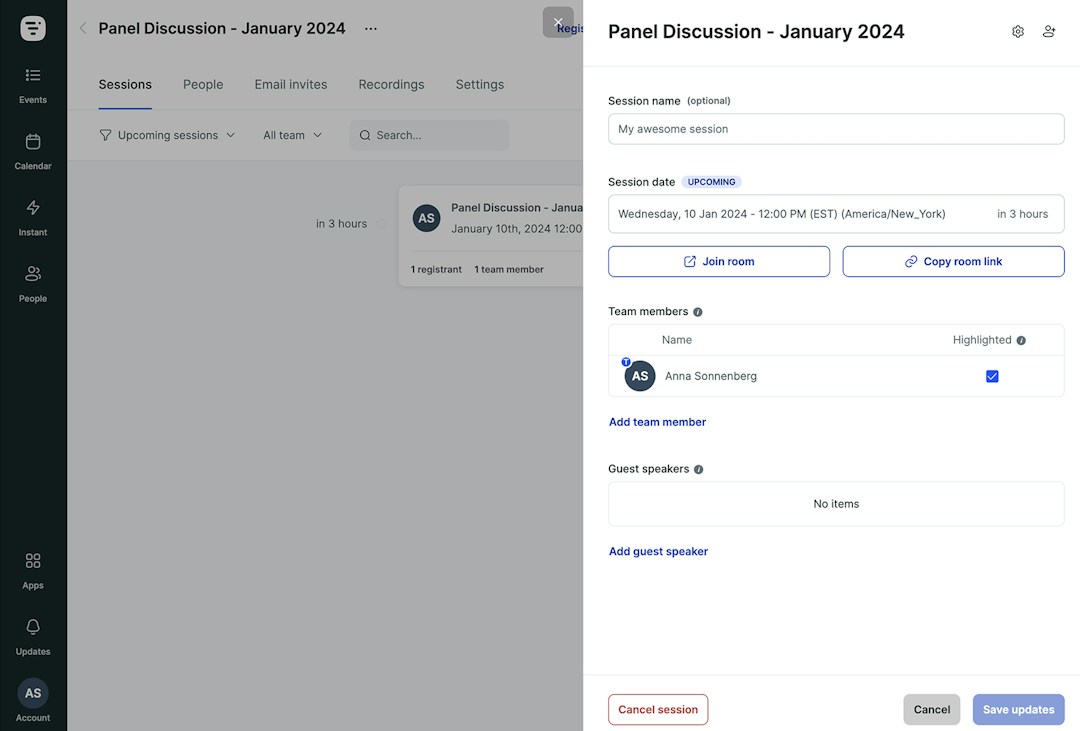This screenshot has height=731, width=1080.
Task: Switch to the Settings tab
Action: tap(479, 85)
